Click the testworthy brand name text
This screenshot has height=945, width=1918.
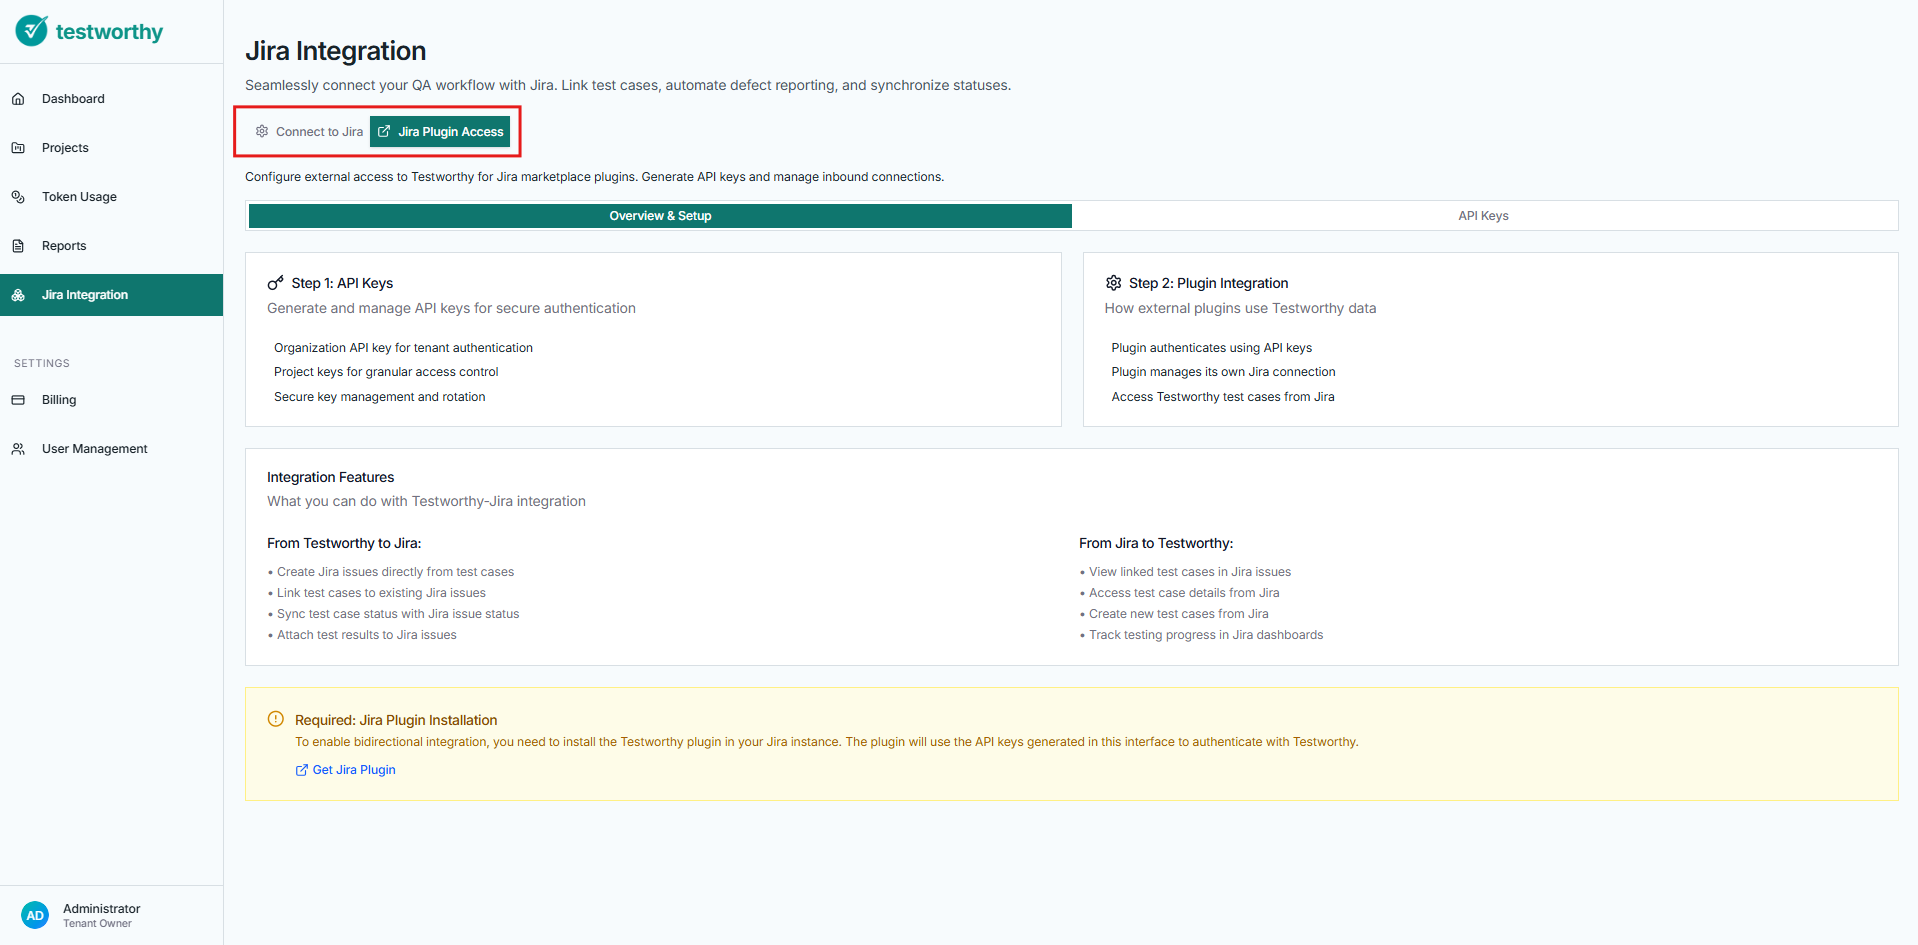109,32
